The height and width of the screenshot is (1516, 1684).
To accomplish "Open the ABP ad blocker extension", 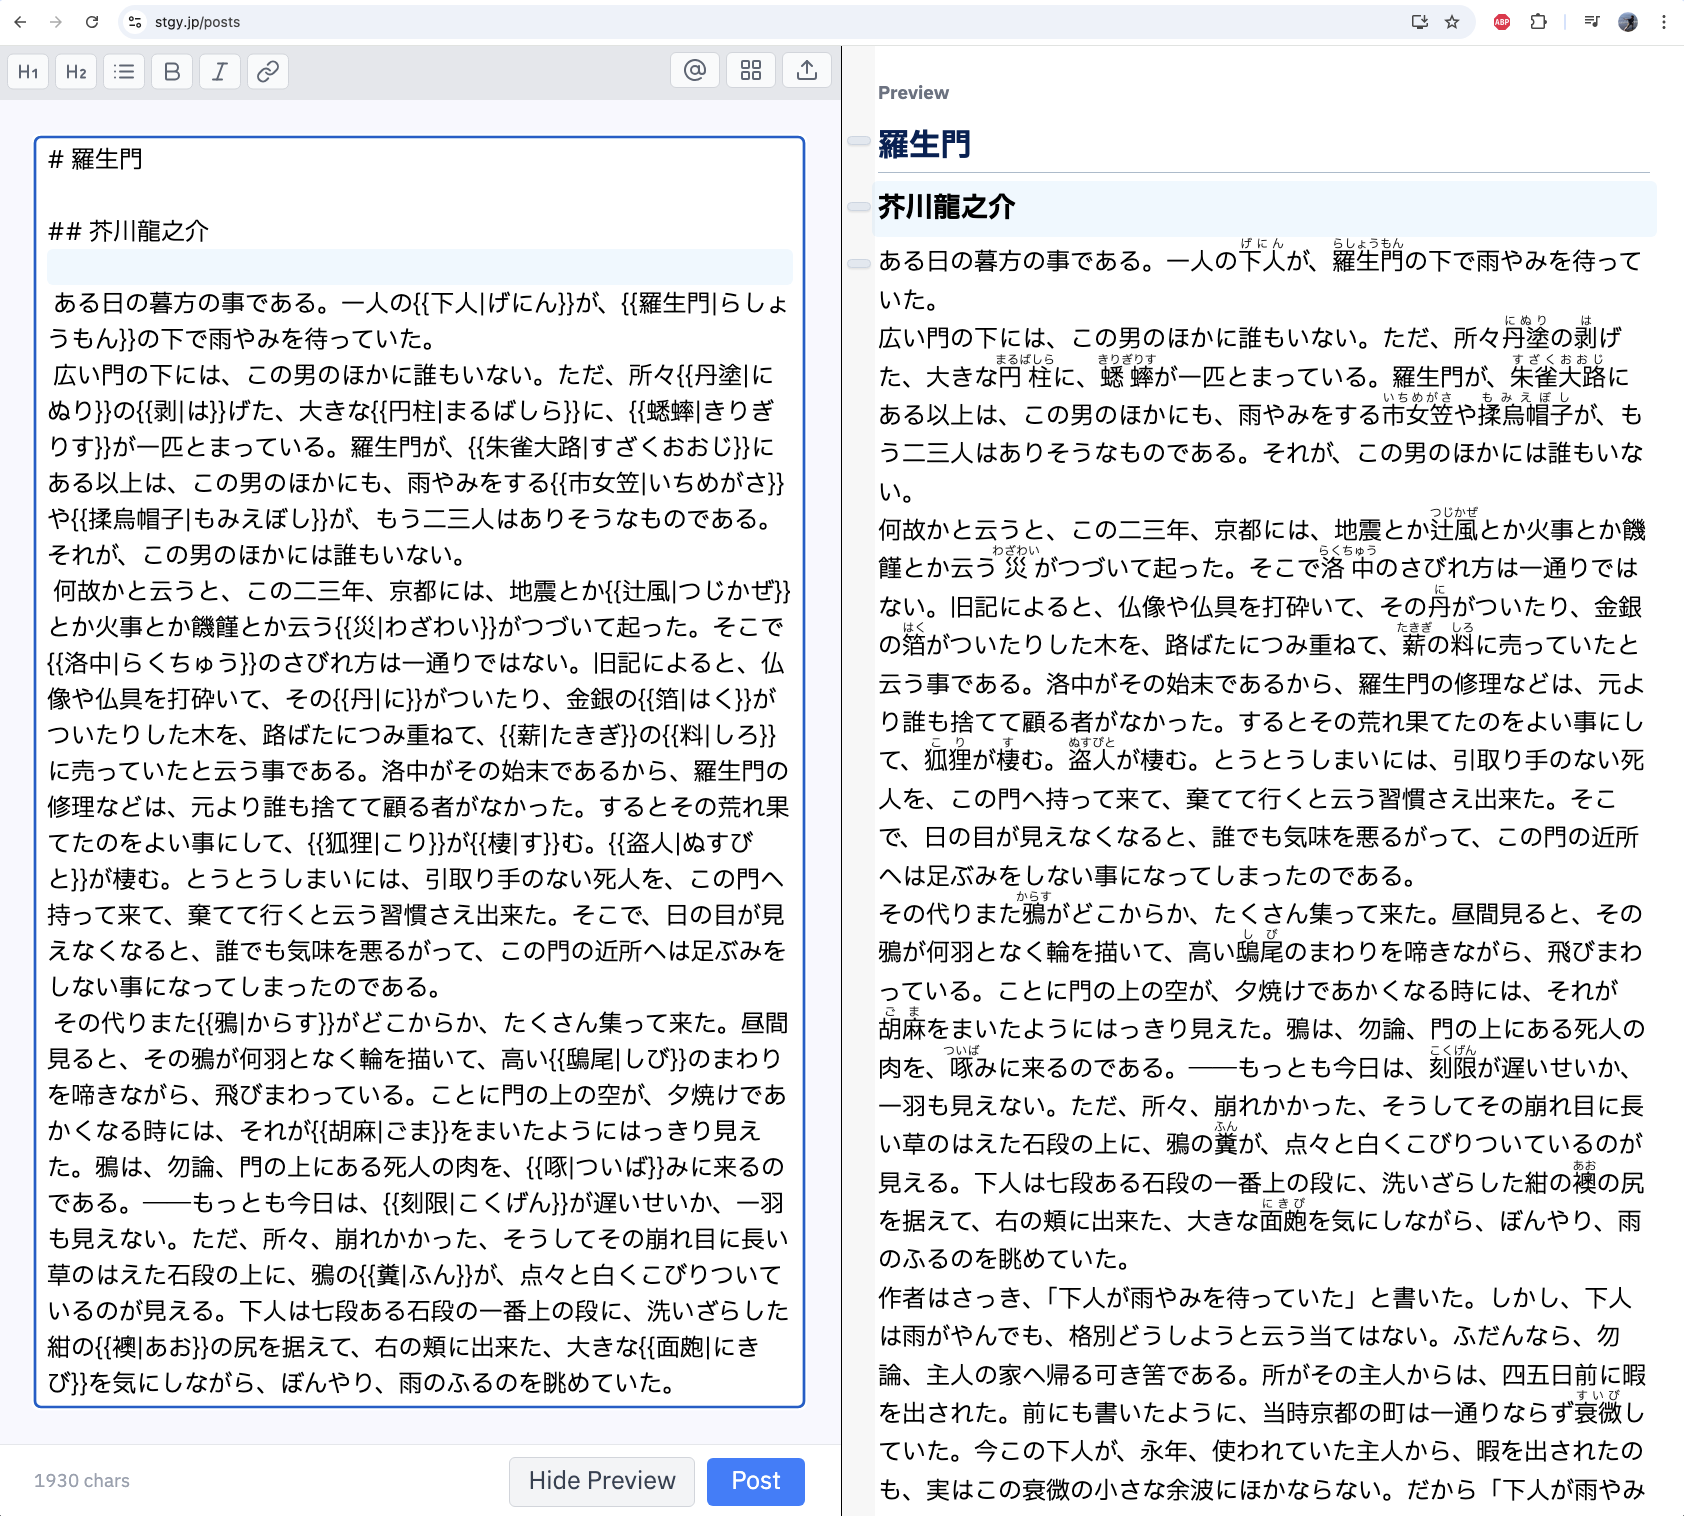I will [1502, 22].
